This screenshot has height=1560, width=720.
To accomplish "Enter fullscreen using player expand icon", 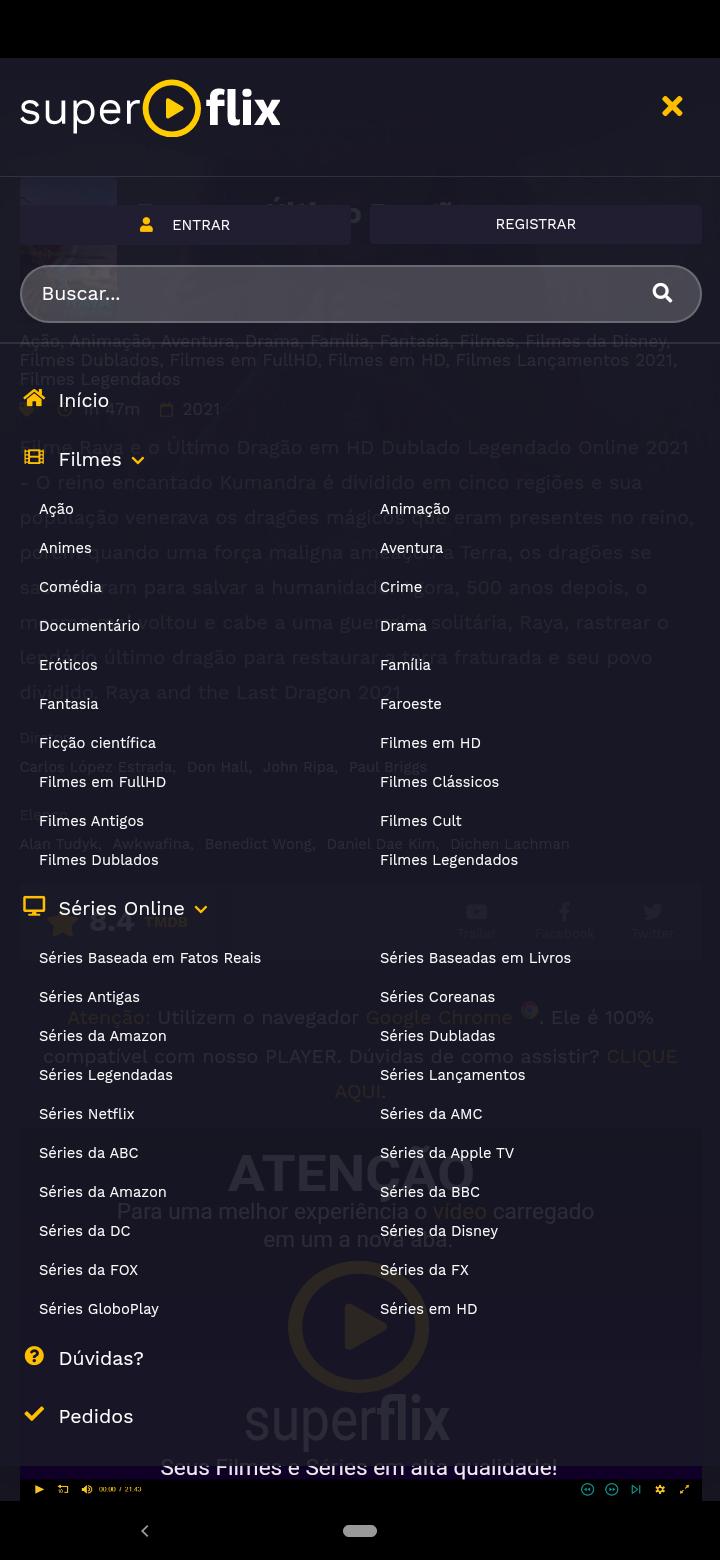I will point(684,1489).
